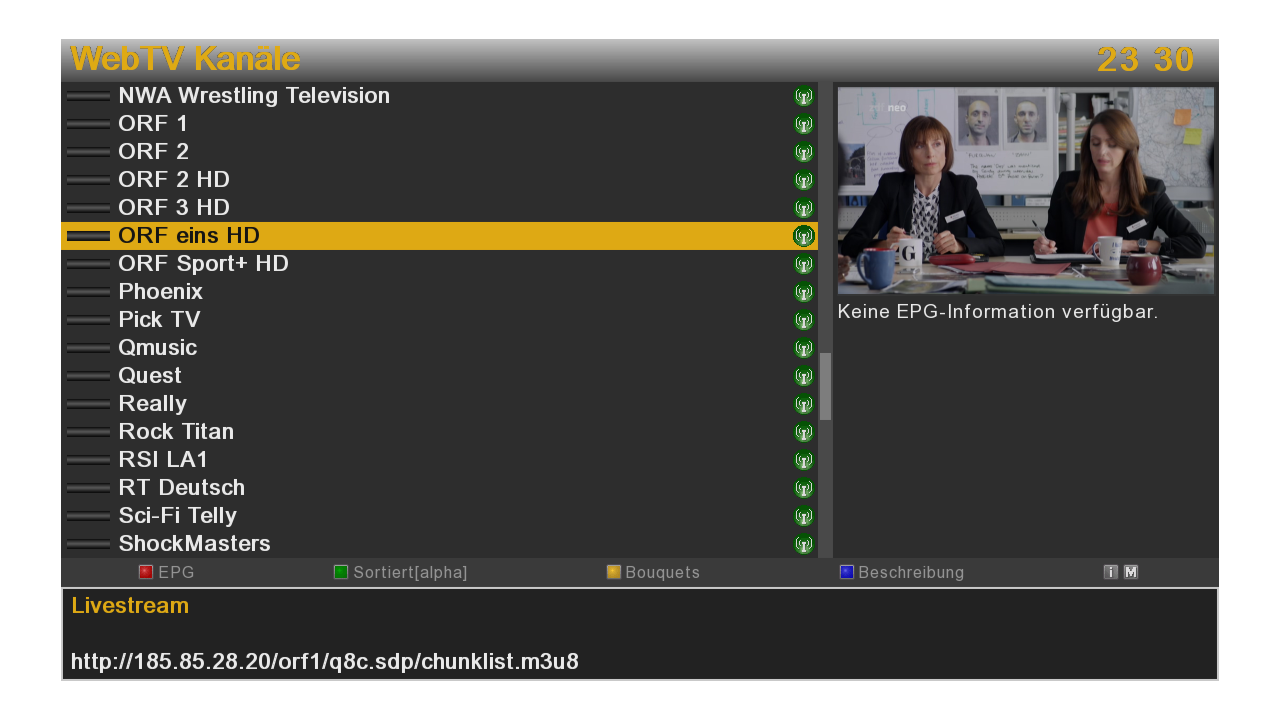Click the stream icon on ShockMasters row

tap(803, 545)
